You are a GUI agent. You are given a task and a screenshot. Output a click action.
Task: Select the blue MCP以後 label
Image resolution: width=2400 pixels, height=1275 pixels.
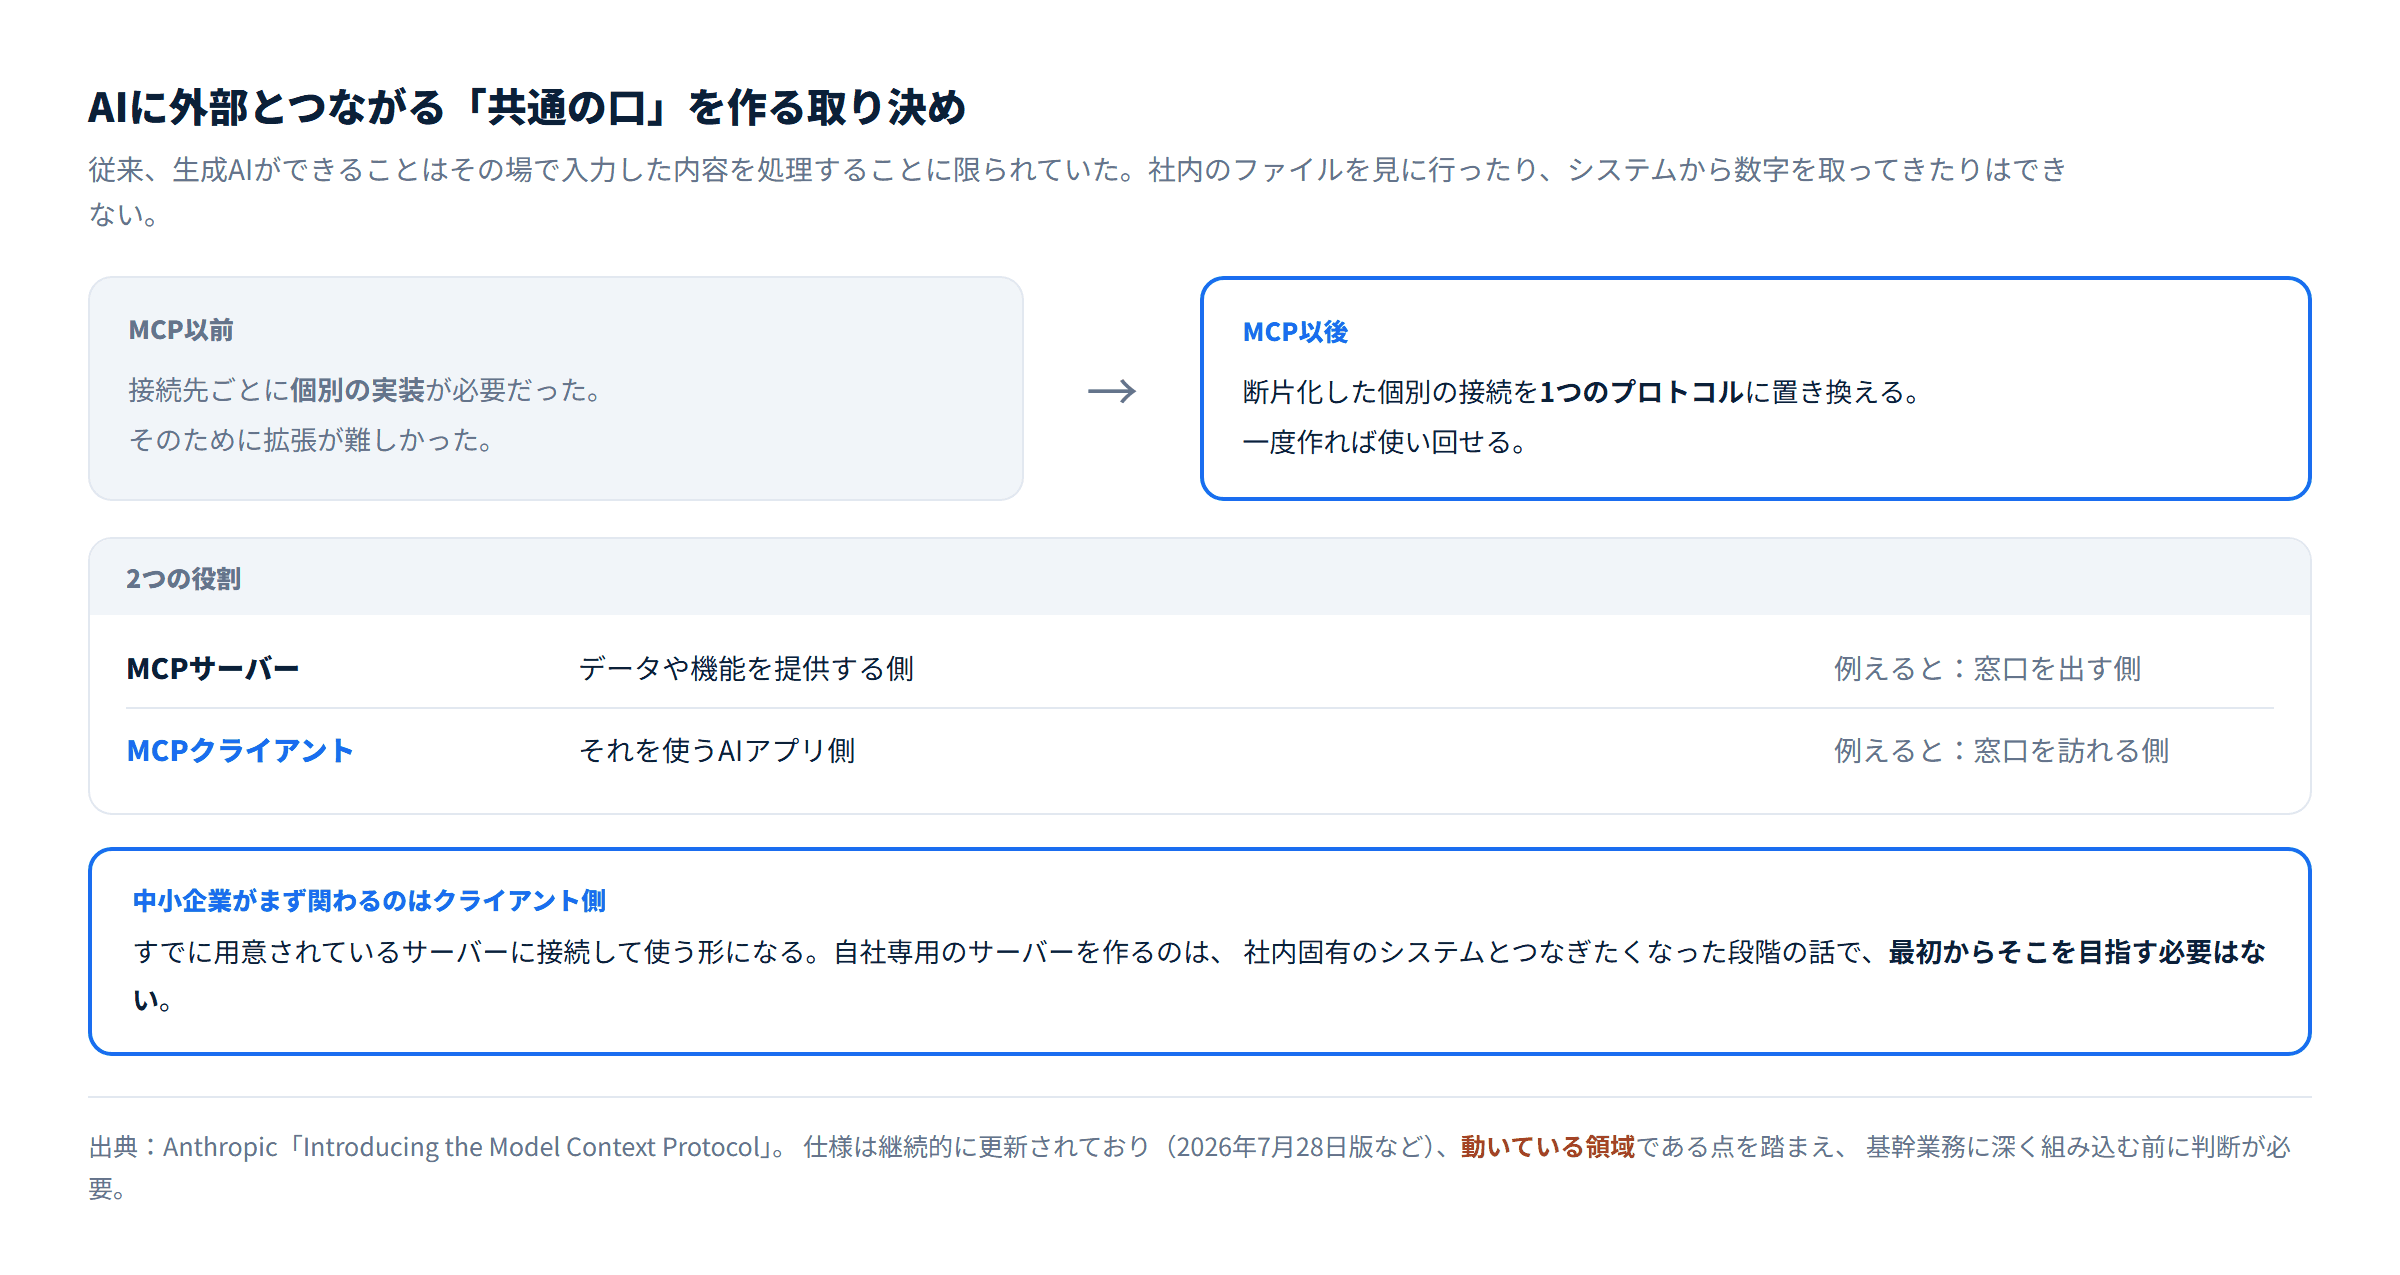tap(1295, 332)
